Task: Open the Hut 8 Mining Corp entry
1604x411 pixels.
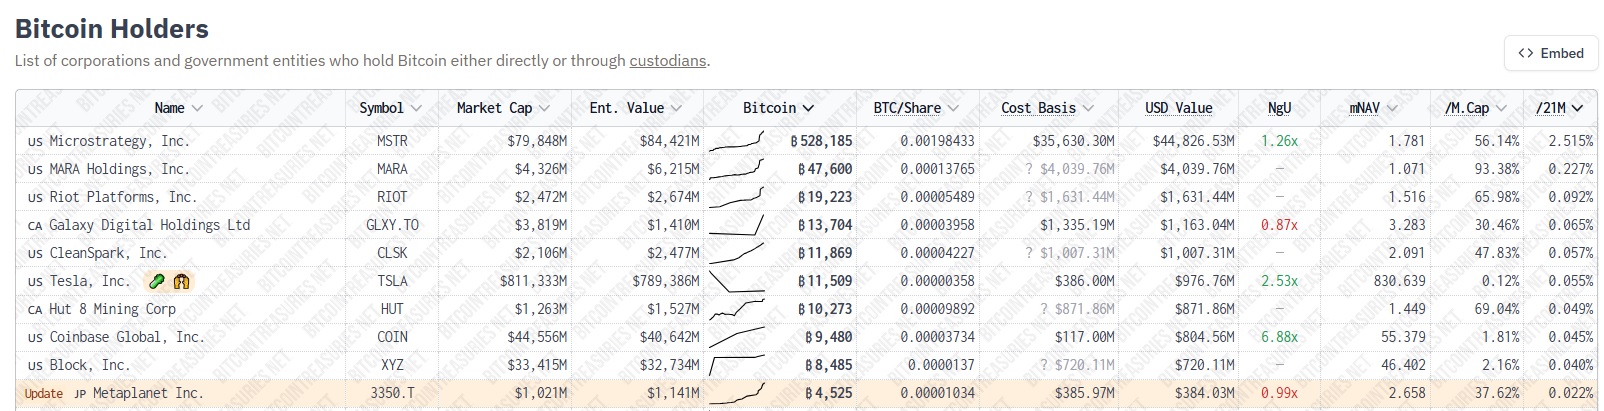Action: point(112,309)
